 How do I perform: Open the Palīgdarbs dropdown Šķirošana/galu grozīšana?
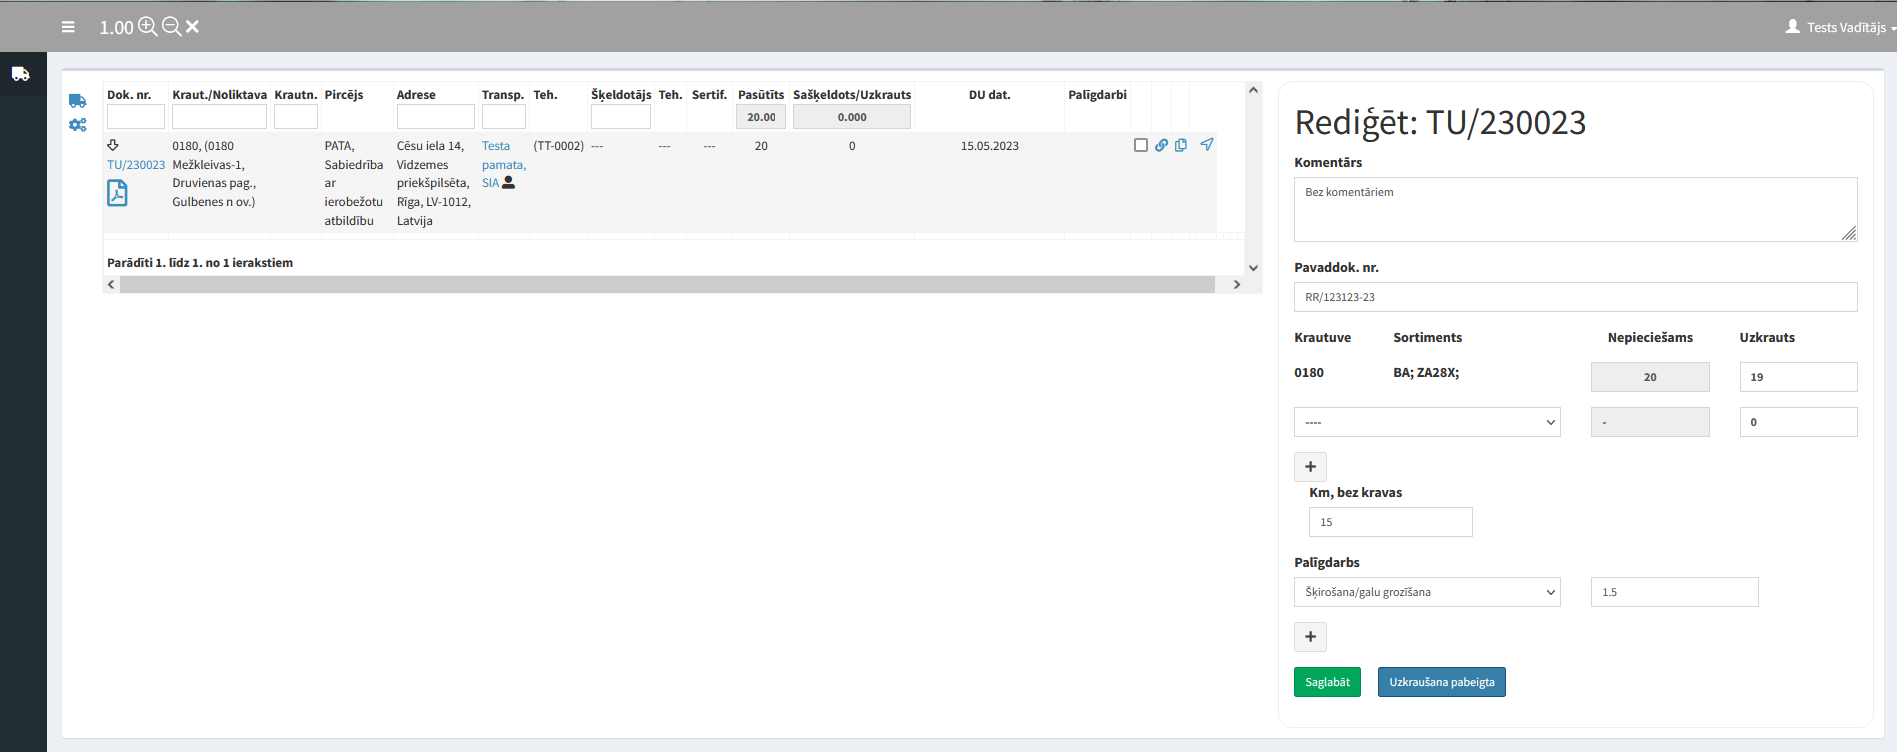[x=1426, y=592]
